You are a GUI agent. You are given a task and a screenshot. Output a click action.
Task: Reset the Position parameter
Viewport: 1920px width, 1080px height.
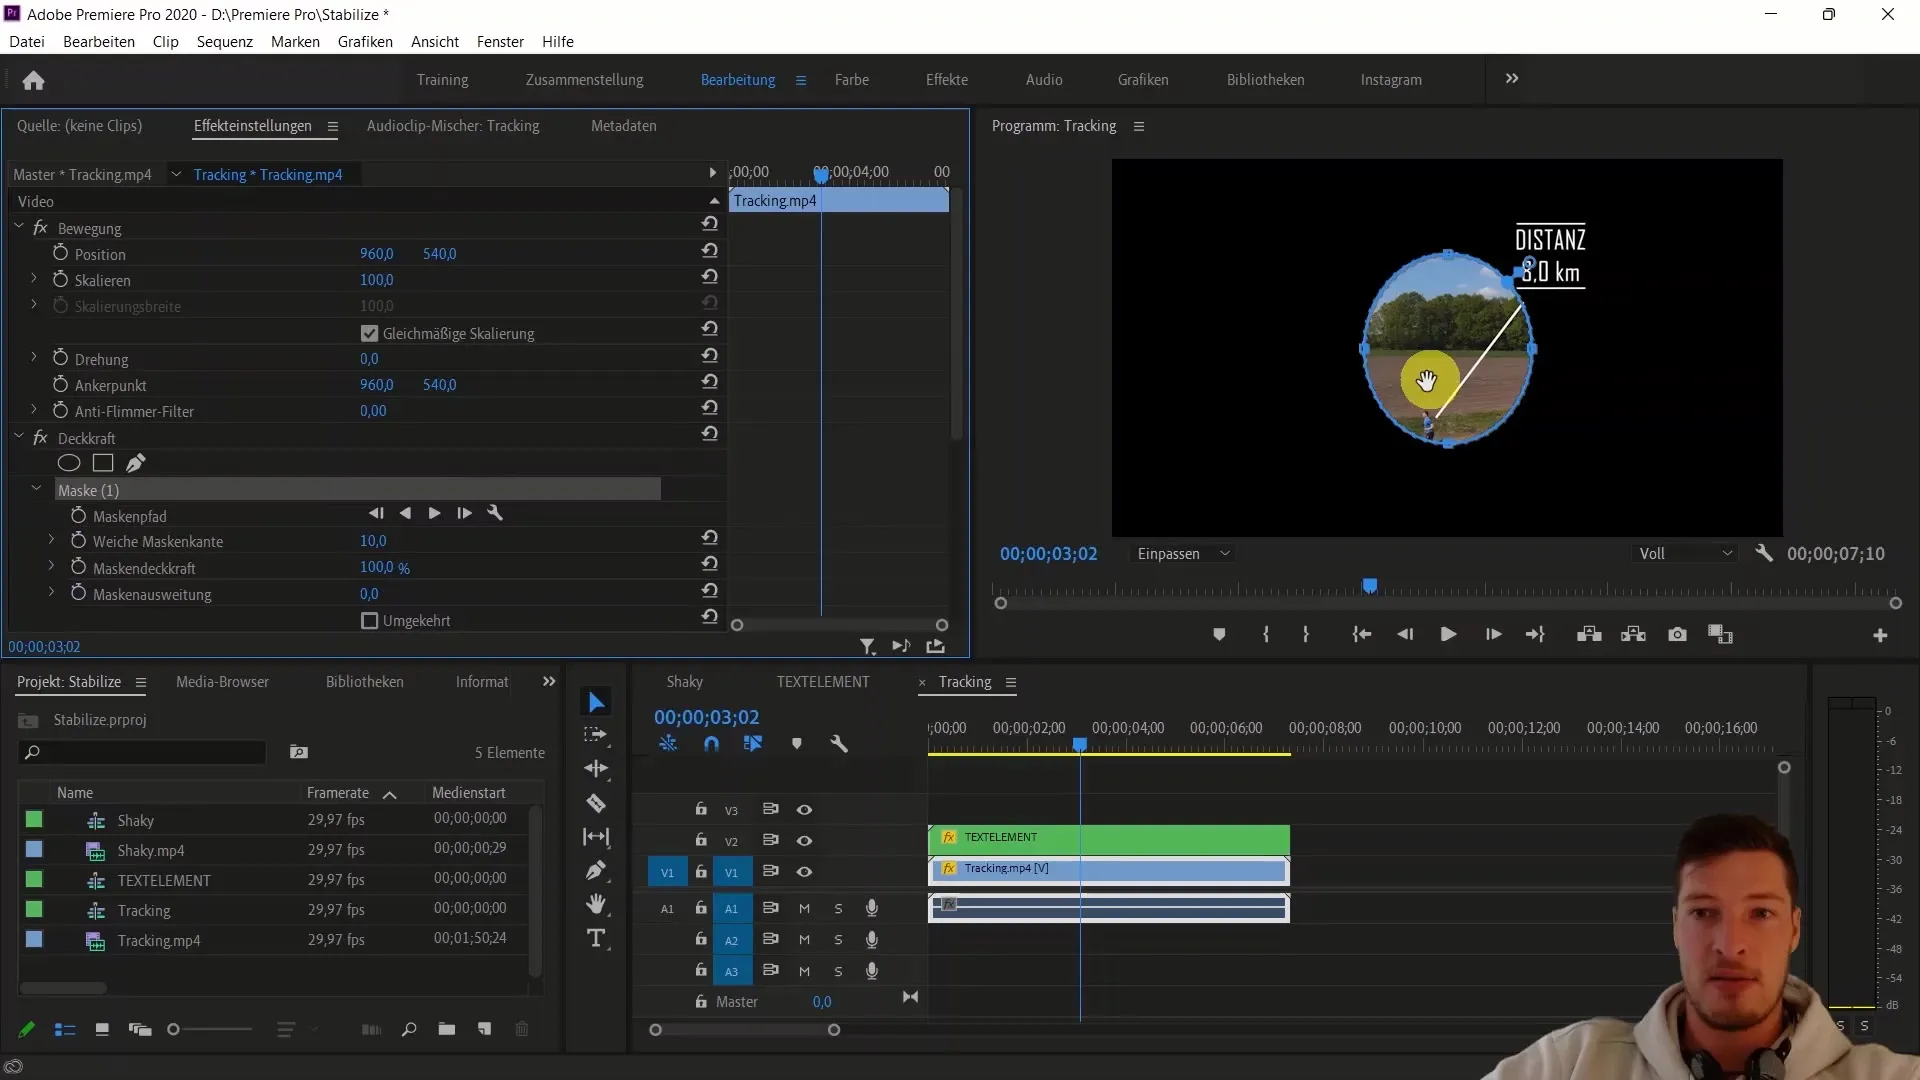(x=709, y=251)
